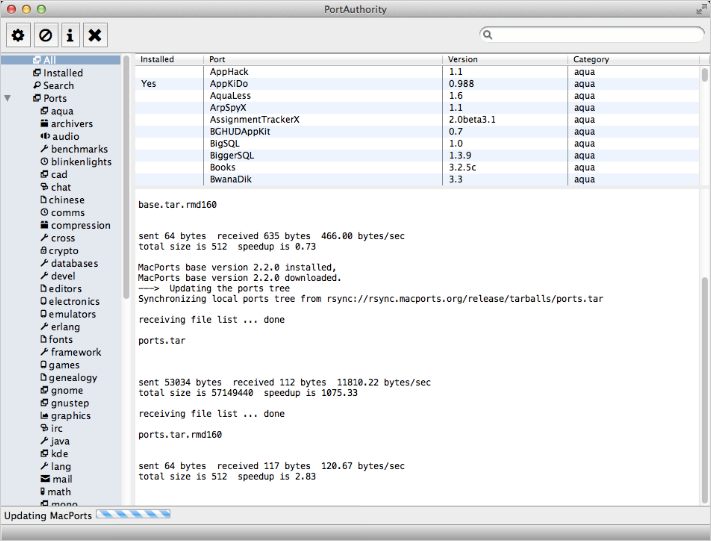
Task: Select the emulators category
Action: coord(68,314)
